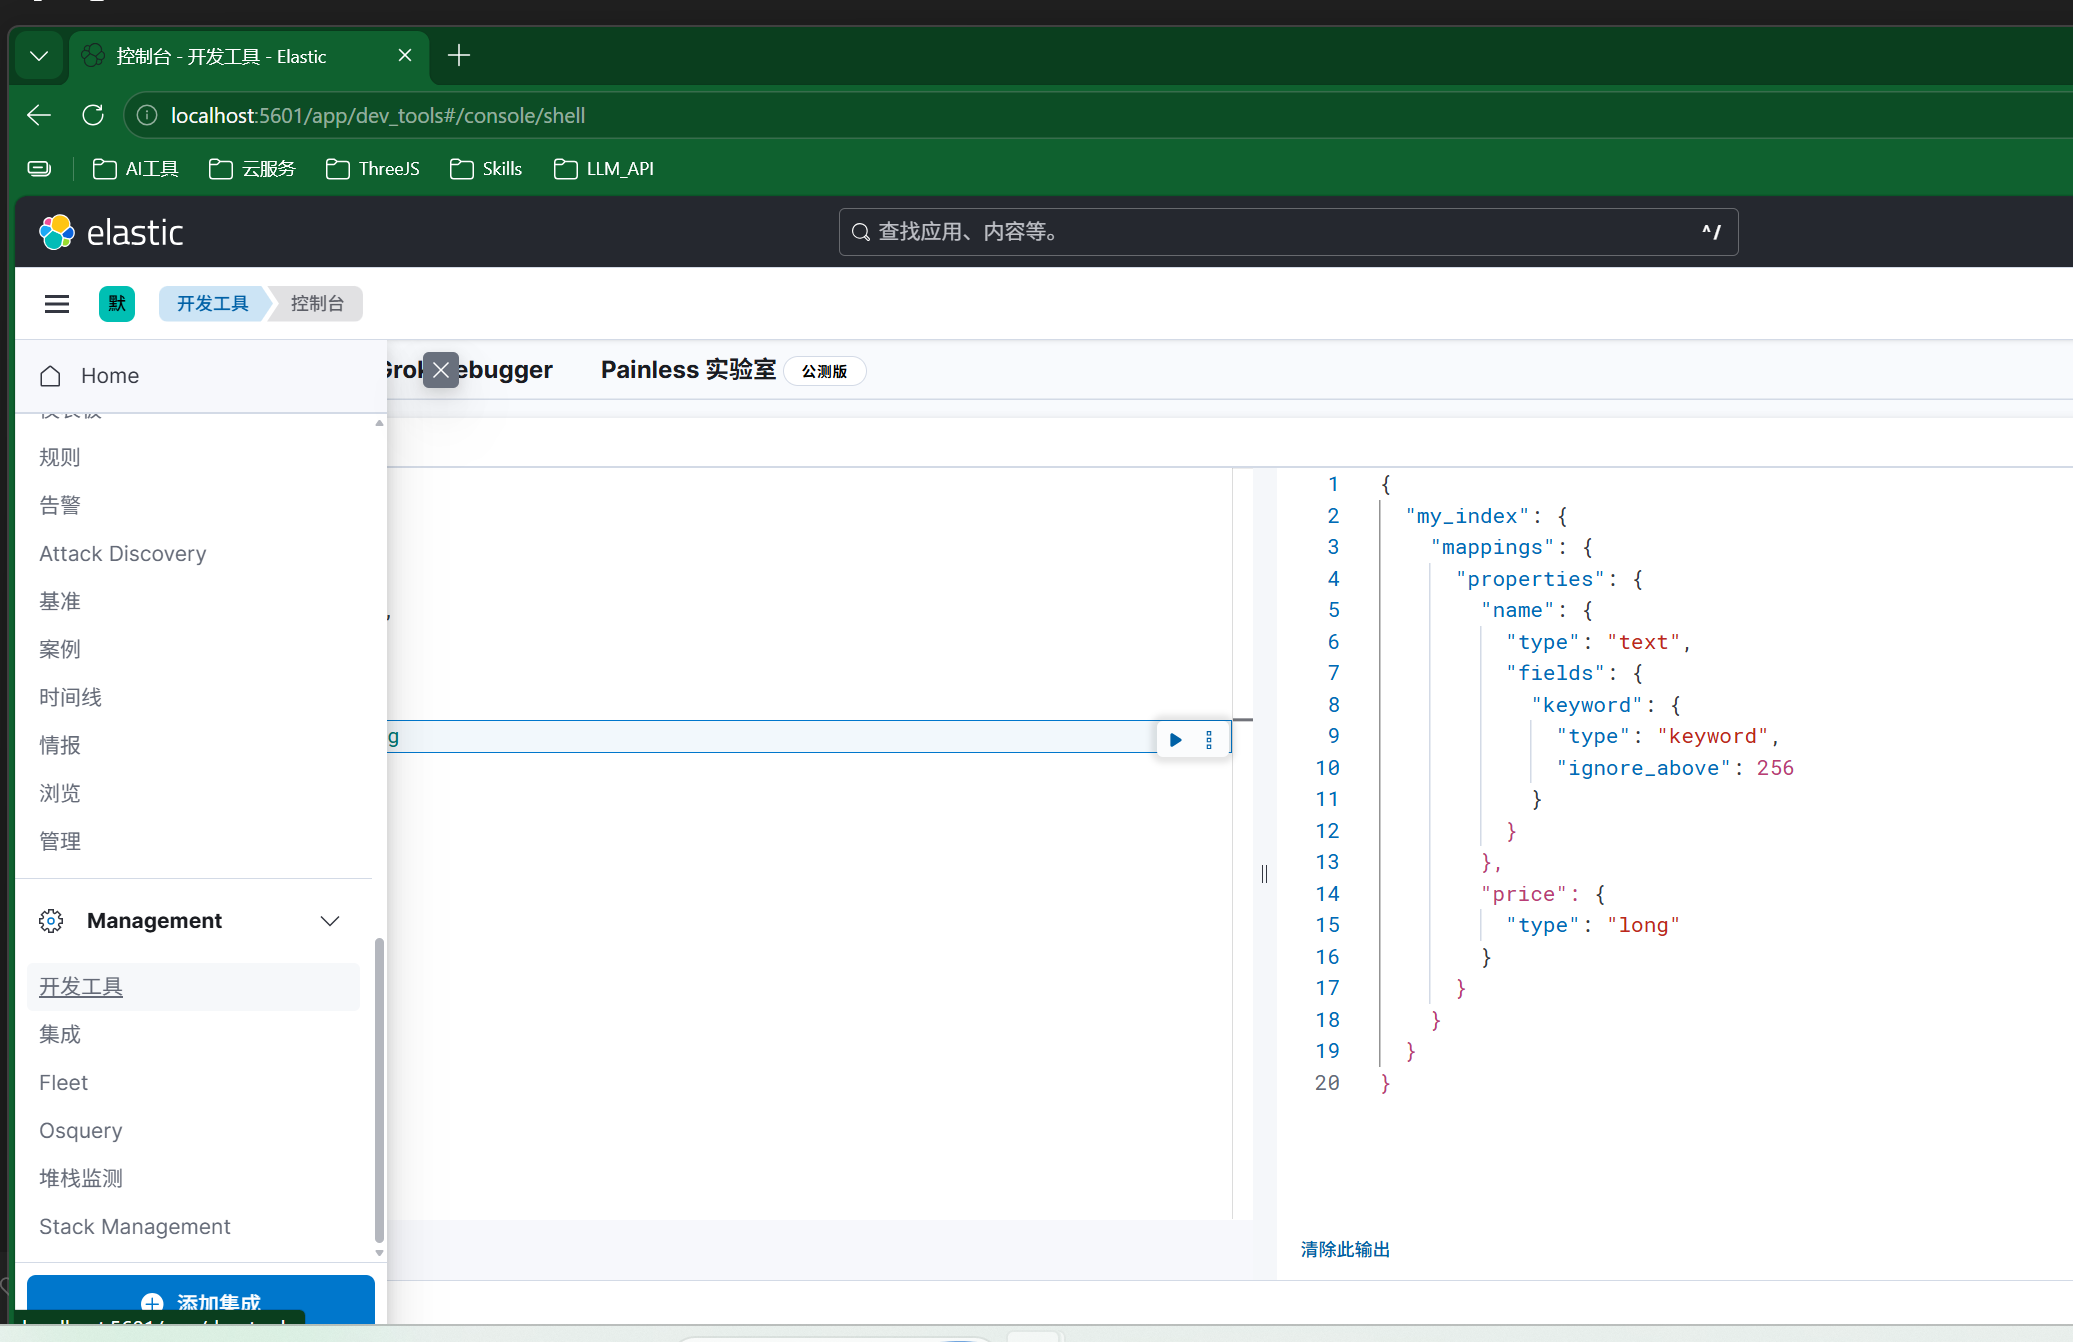The height and width of the screenshot is (1342, 2073).
Task: Open 情报 in sidebar
Action: [x=59, y=746]
